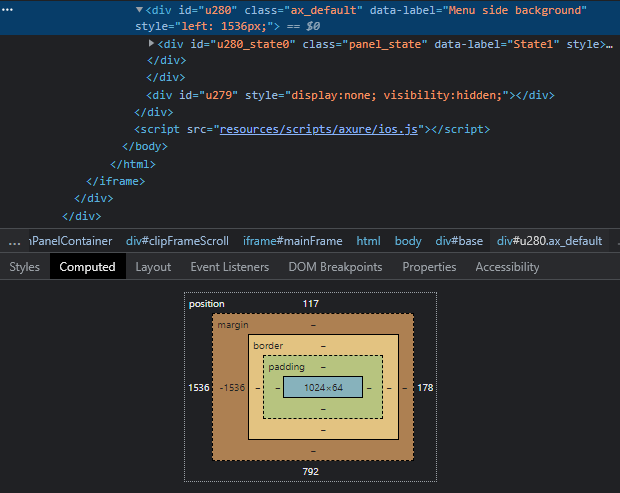Click the position right value 178

click(425, 388)
